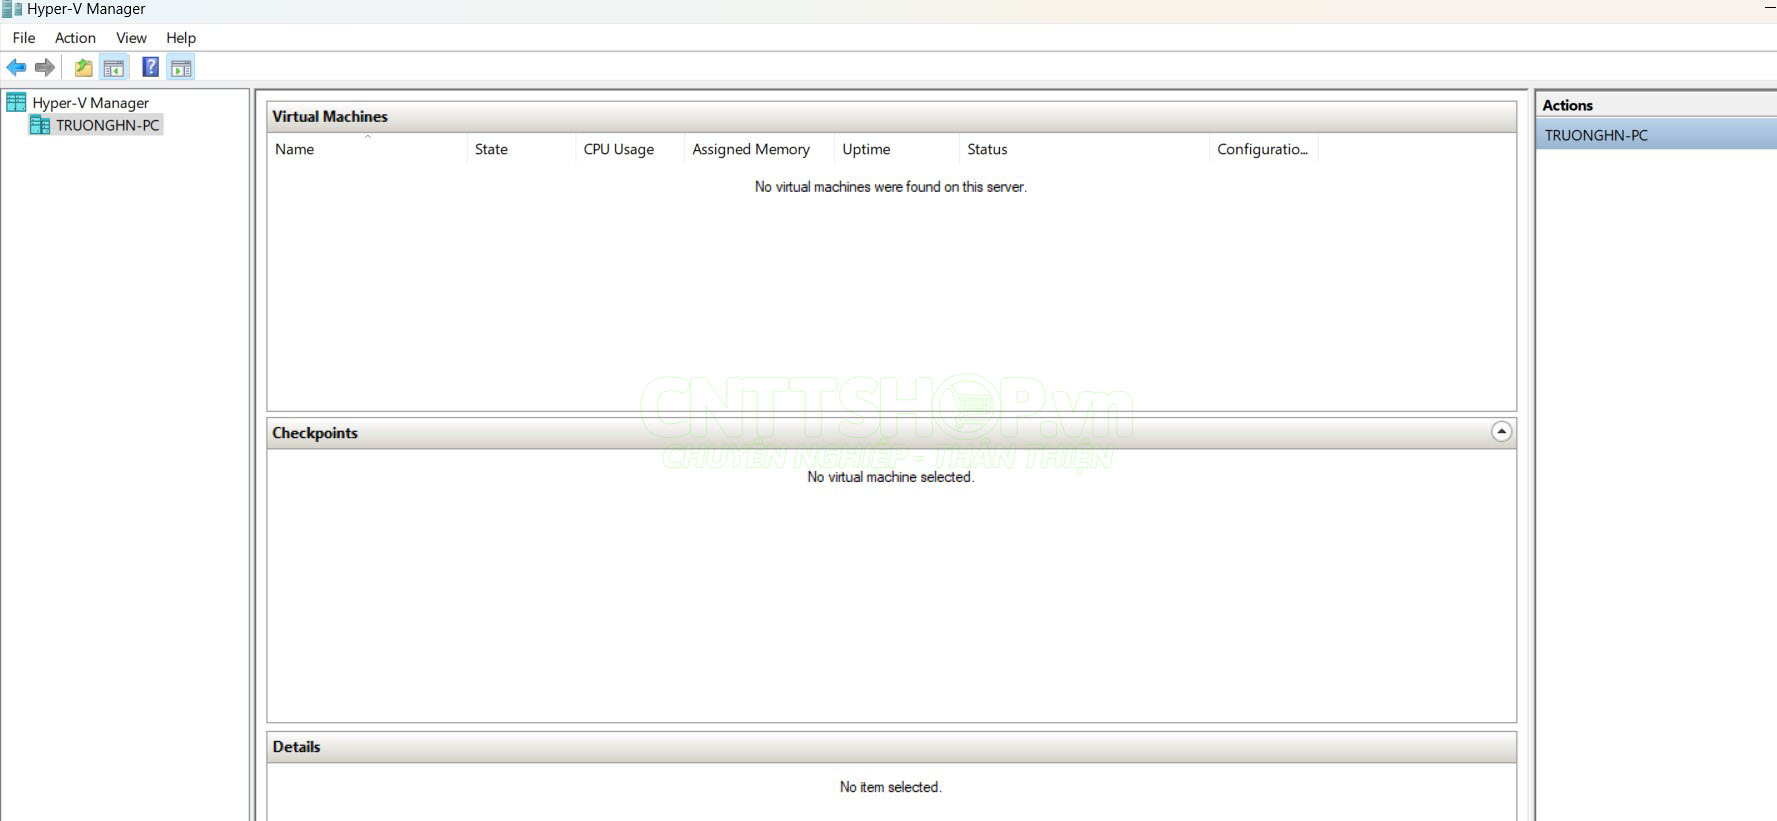Sort virtual machines by Name column
Image resolution: width=1777 pixels, height=821 pixels.
pos(366,149)
